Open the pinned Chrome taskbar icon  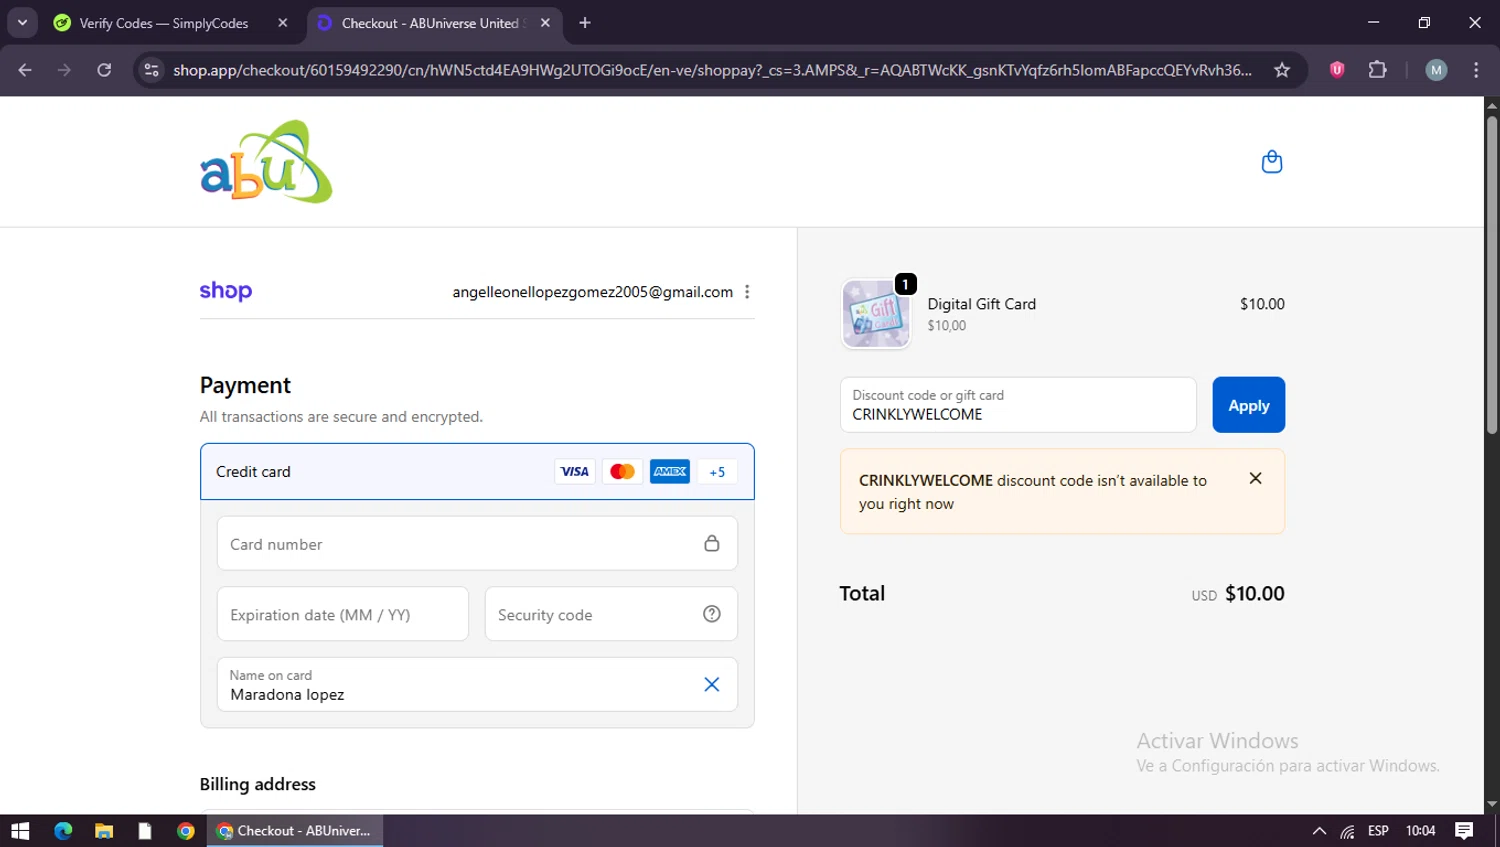tap(186, 831)
